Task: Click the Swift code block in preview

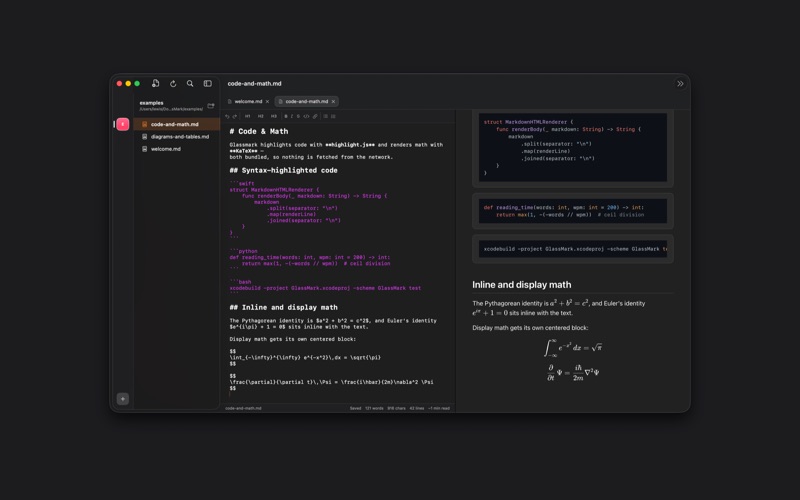Action: (572, 147)
